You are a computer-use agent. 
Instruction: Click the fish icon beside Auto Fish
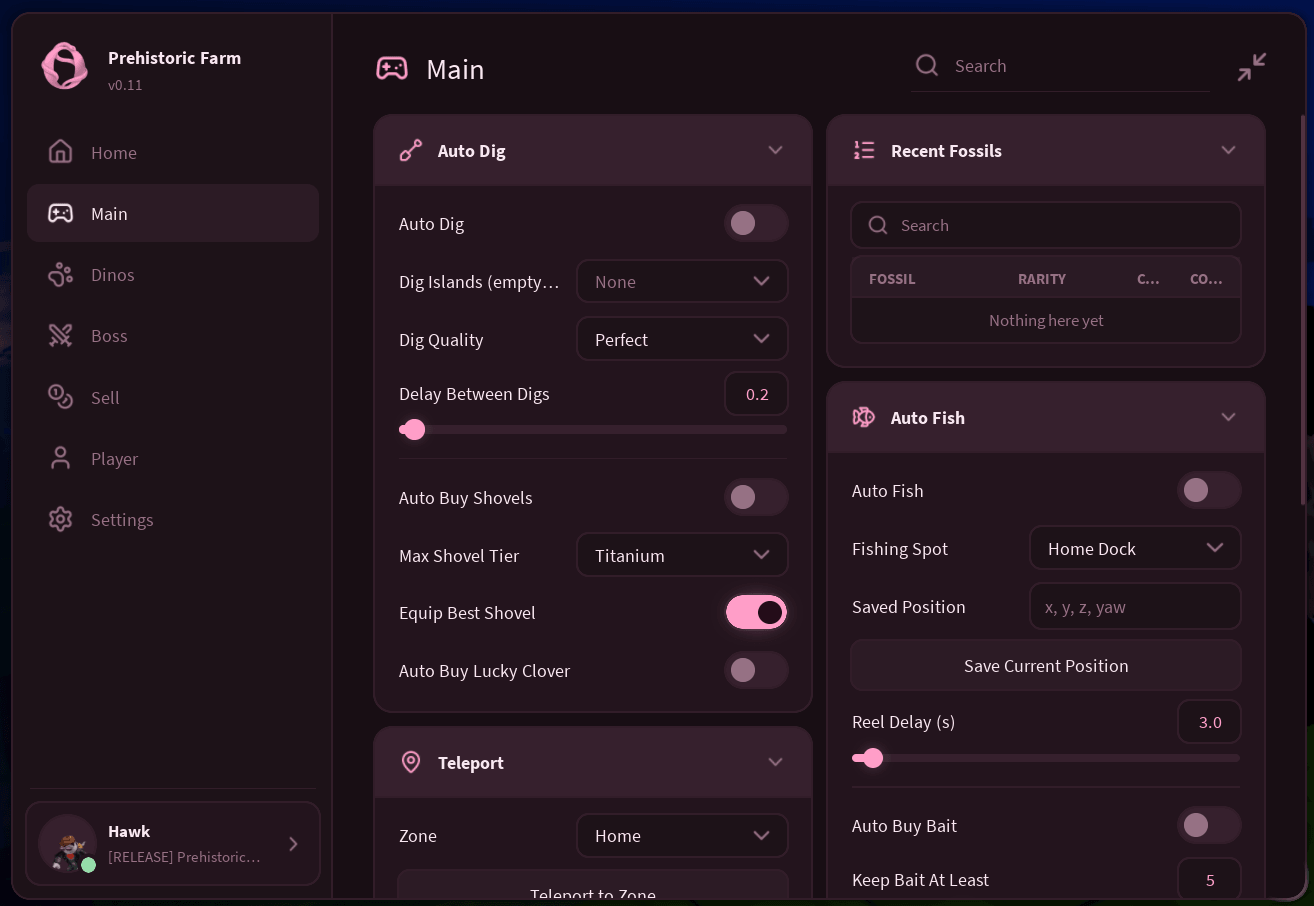tap(864, 417)
